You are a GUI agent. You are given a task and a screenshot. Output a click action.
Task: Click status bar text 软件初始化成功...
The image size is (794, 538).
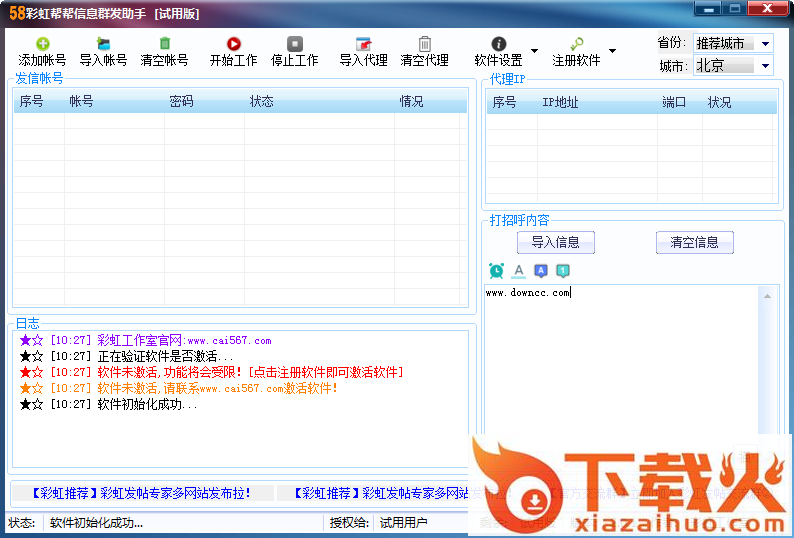[96, 523]
